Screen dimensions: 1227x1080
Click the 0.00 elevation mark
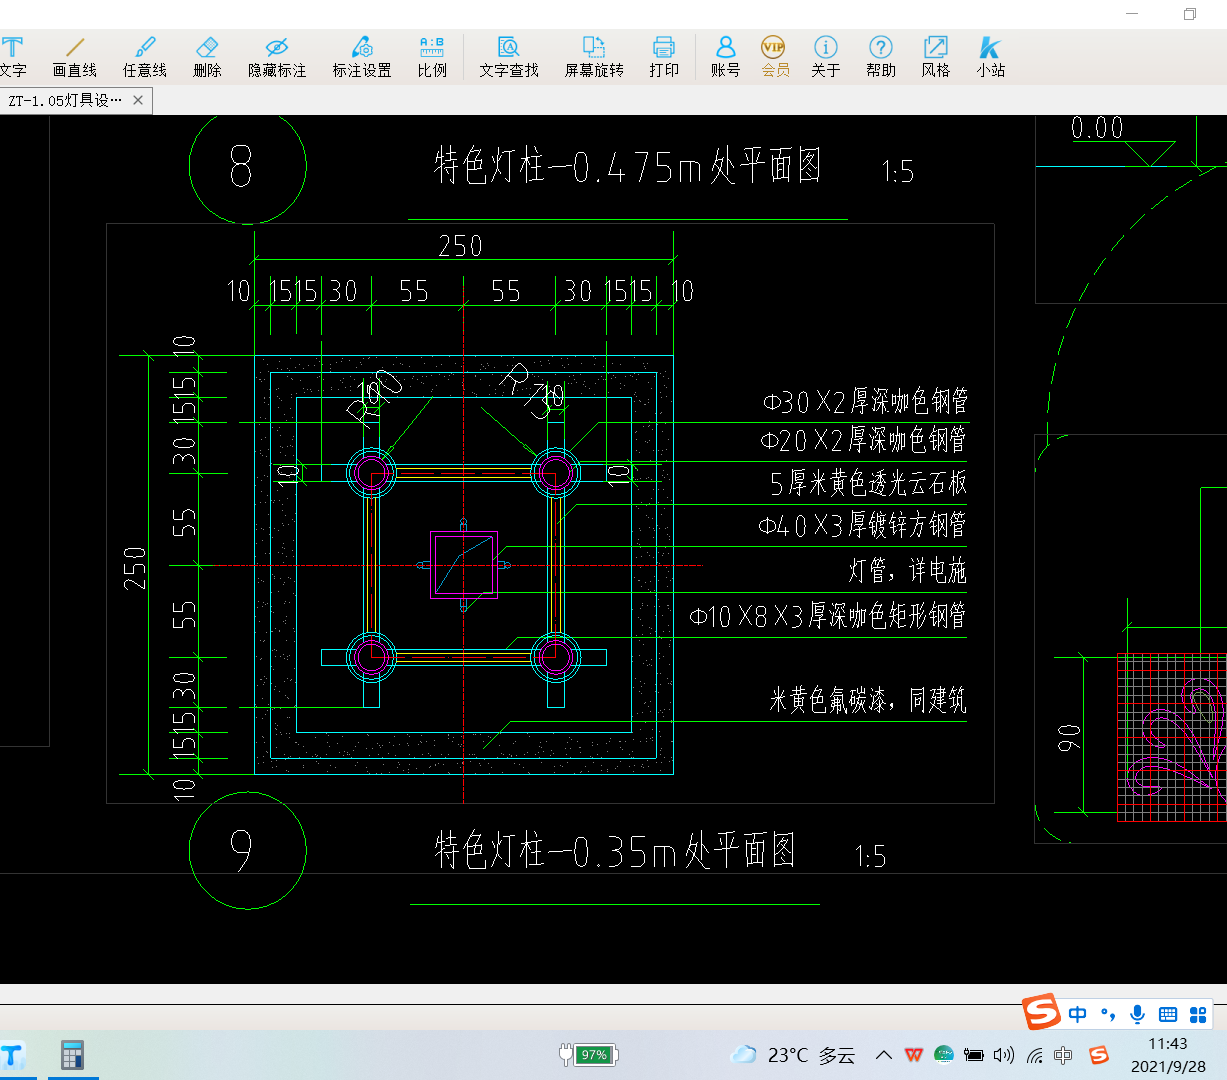(1097, 128)
